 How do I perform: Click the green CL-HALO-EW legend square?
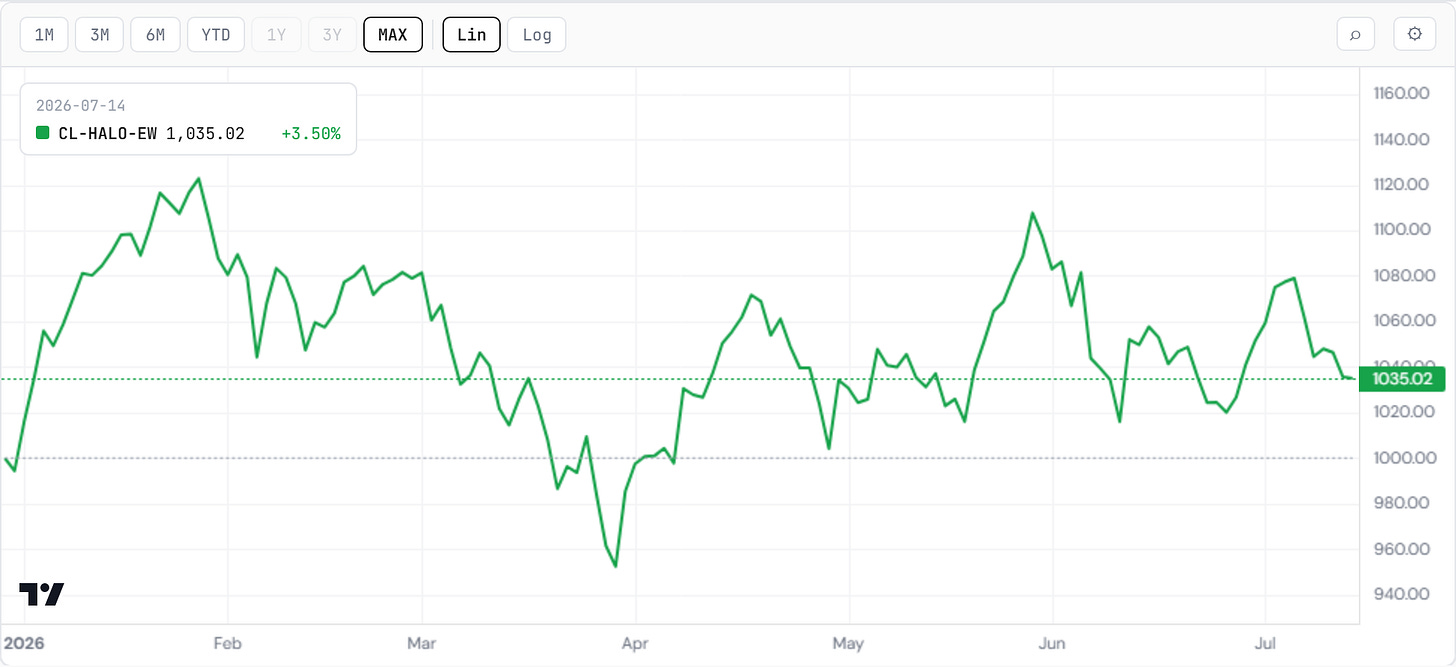tap(42, 133)
